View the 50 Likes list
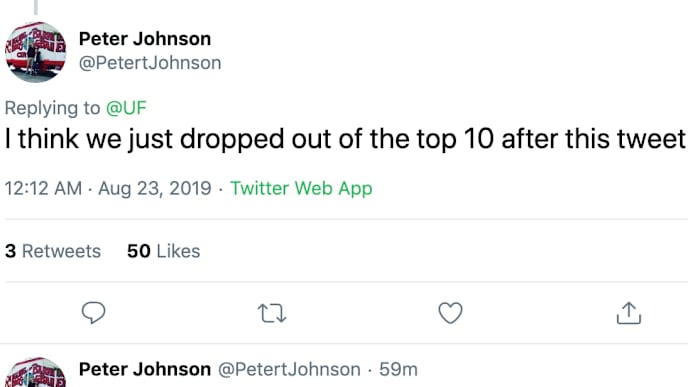The image size is (688, 387). (164, 251)
